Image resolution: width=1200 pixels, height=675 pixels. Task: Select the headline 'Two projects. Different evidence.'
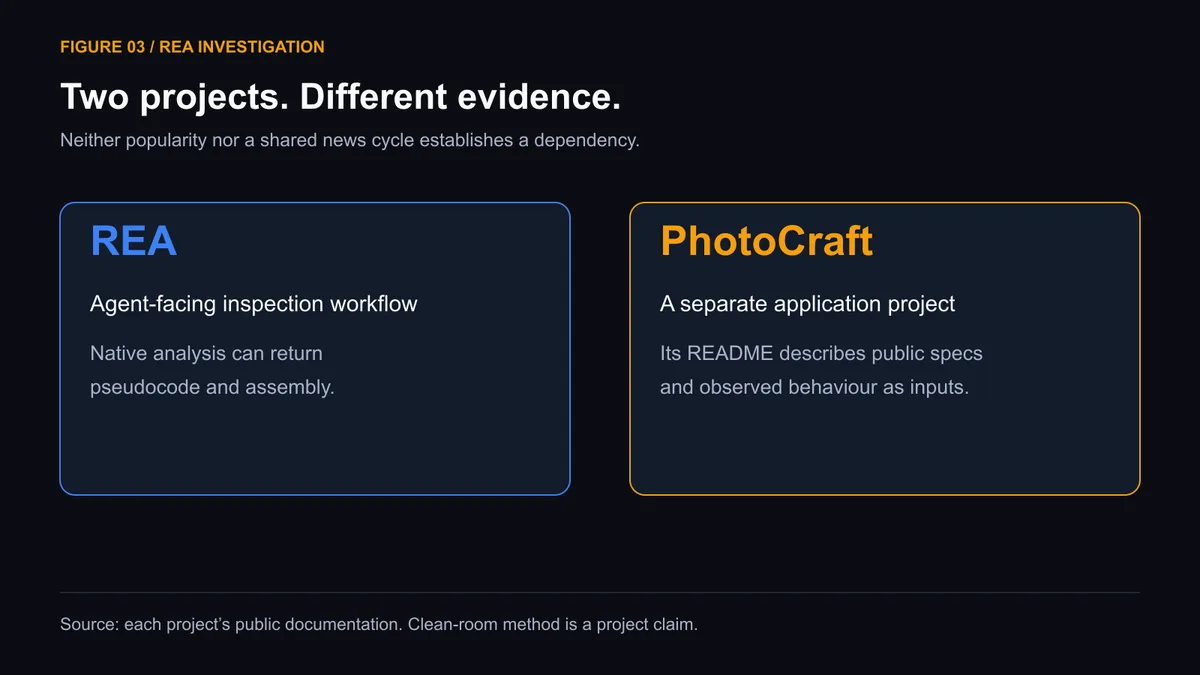tap(340, 97)
